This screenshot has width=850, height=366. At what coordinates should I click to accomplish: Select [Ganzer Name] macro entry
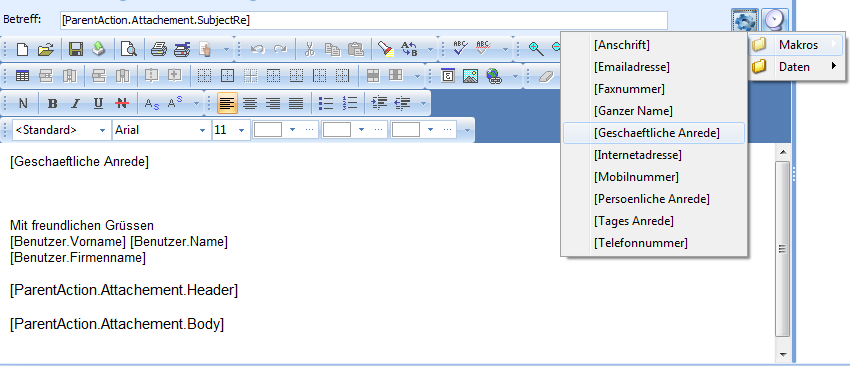(654, 111)
